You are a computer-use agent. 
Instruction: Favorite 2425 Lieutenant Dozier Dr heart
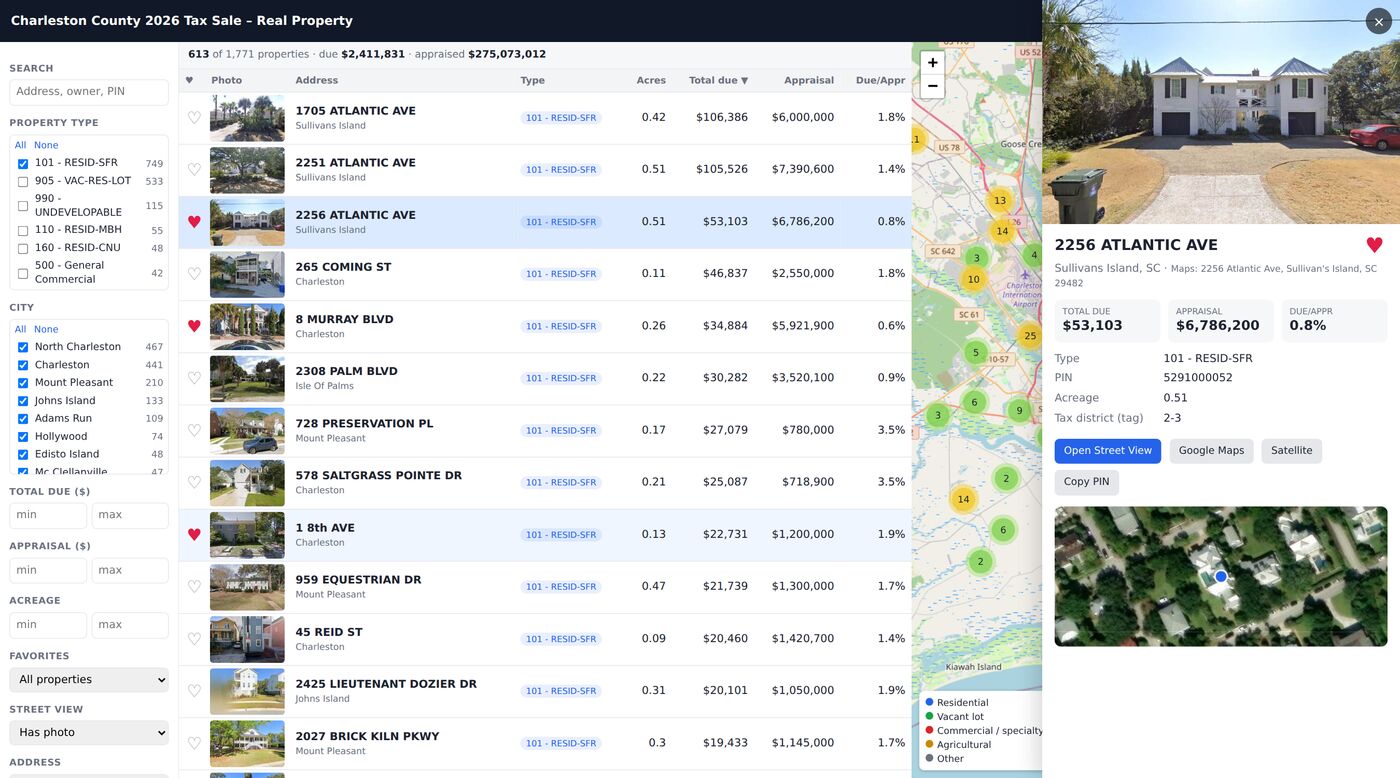click(194, 691)
